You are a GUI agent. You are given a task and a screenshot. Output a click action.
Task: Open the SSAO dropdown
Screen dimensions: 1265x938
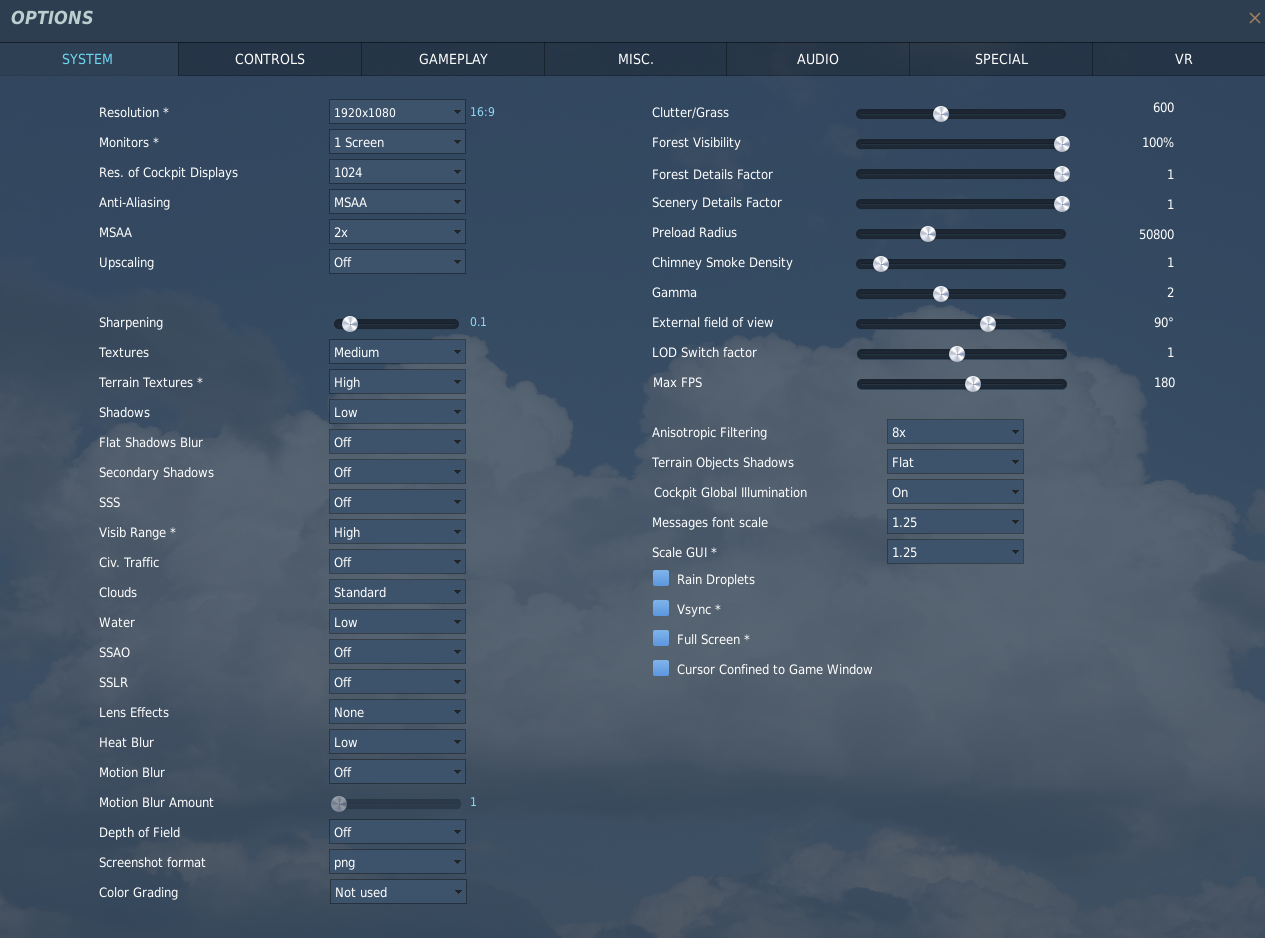(397, 652)
